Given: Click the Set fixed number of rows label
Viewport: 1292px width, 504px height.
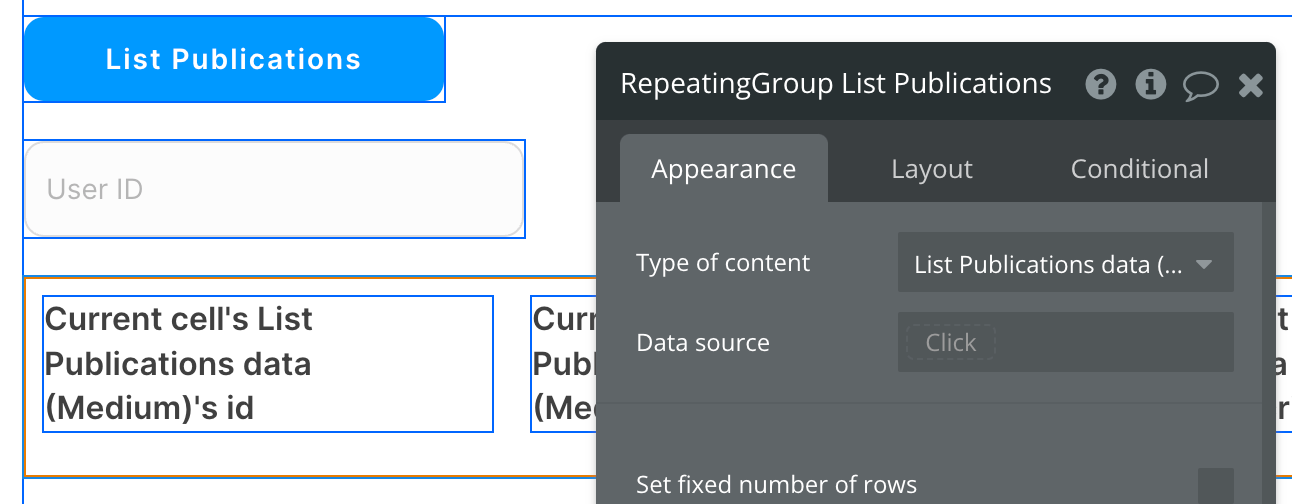Looking at the screenshot, I should pos(775,486).
